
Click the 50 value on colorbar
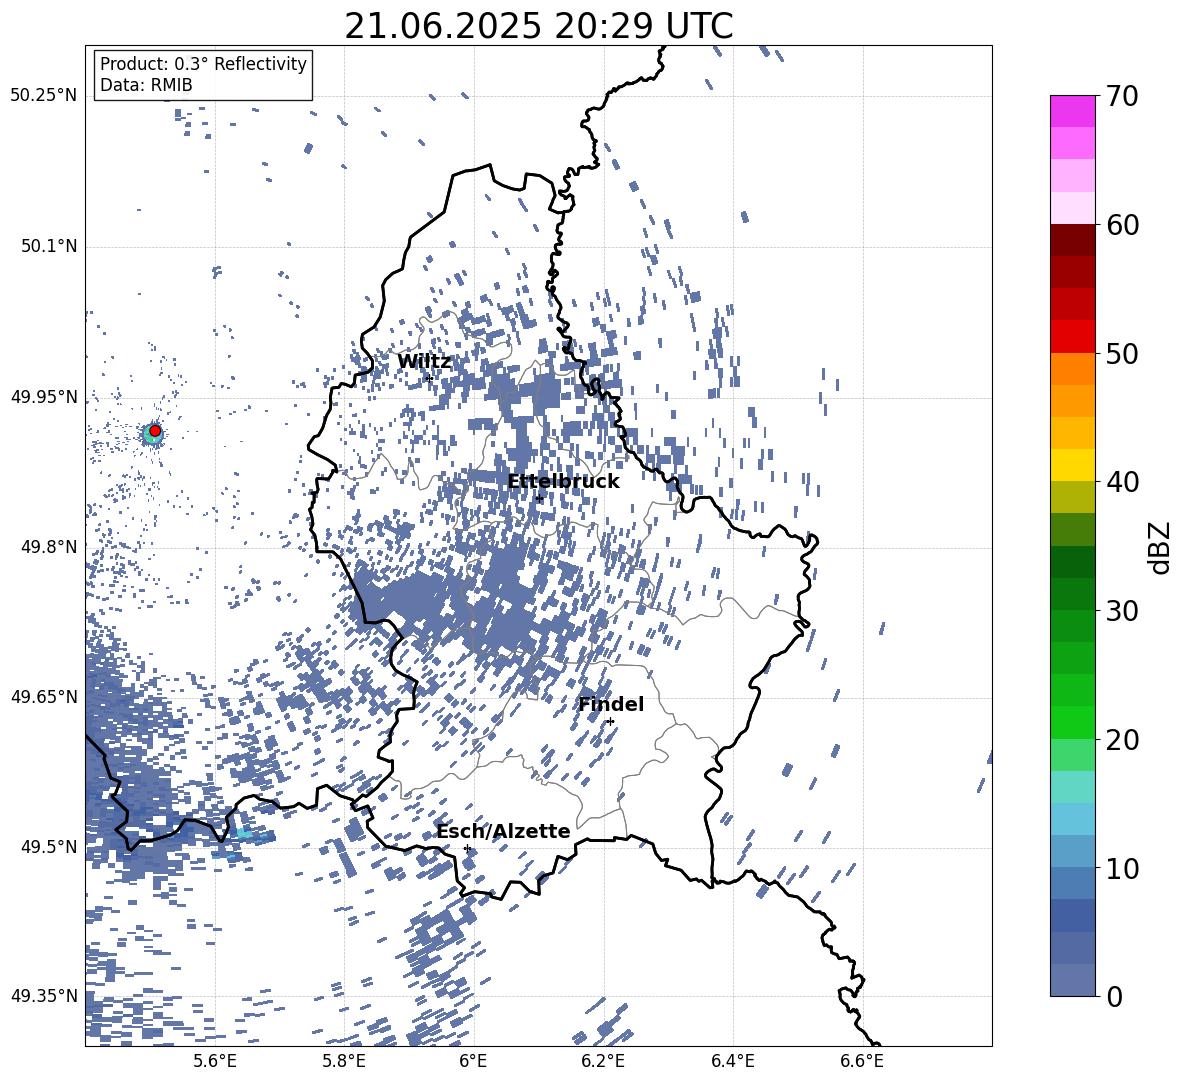1121,354
